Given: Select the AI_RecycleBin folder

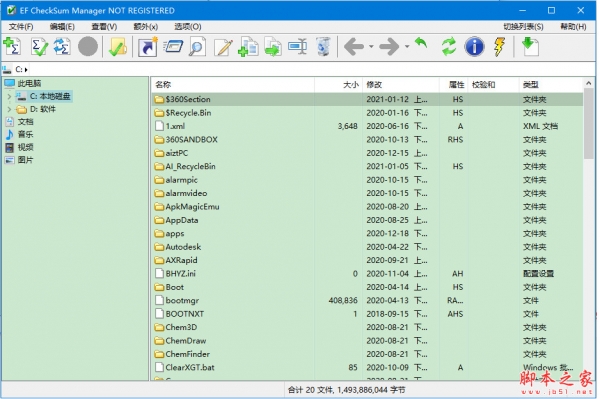Looking at the screenshot, I should pyautogui.click(x=367, y=166).
